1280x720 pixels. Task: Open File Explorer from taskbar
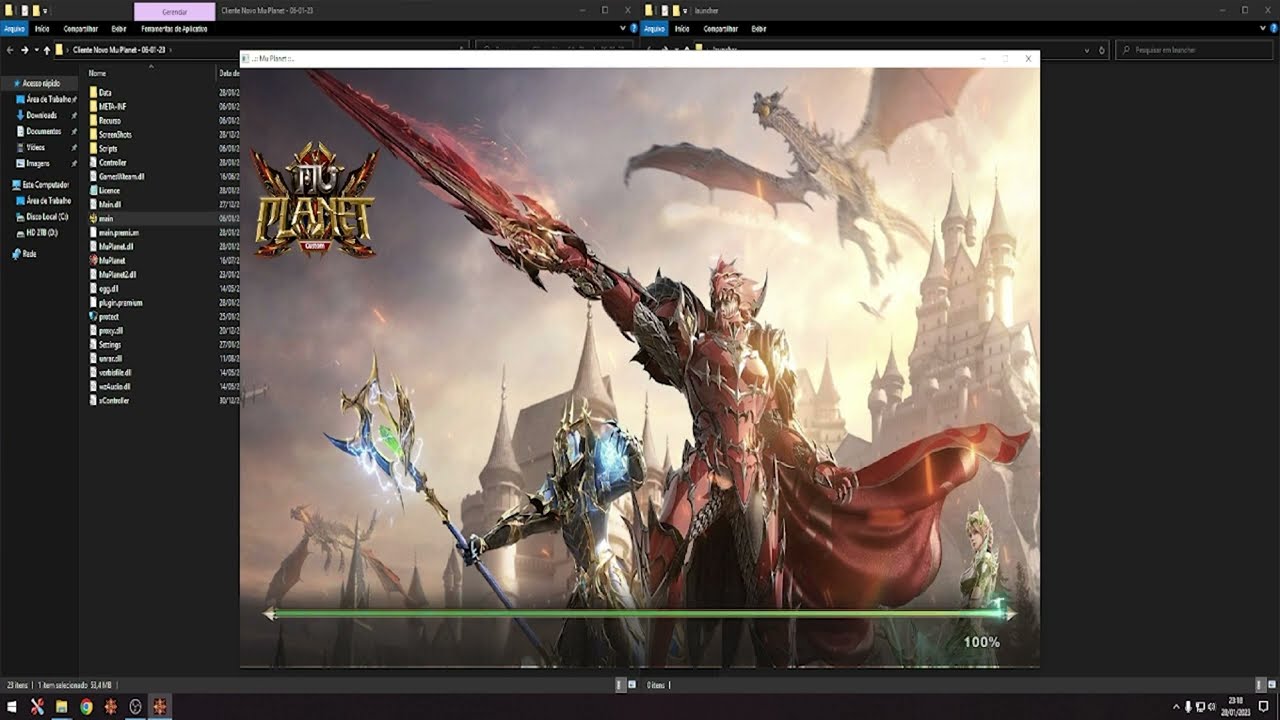coord(61,706)
